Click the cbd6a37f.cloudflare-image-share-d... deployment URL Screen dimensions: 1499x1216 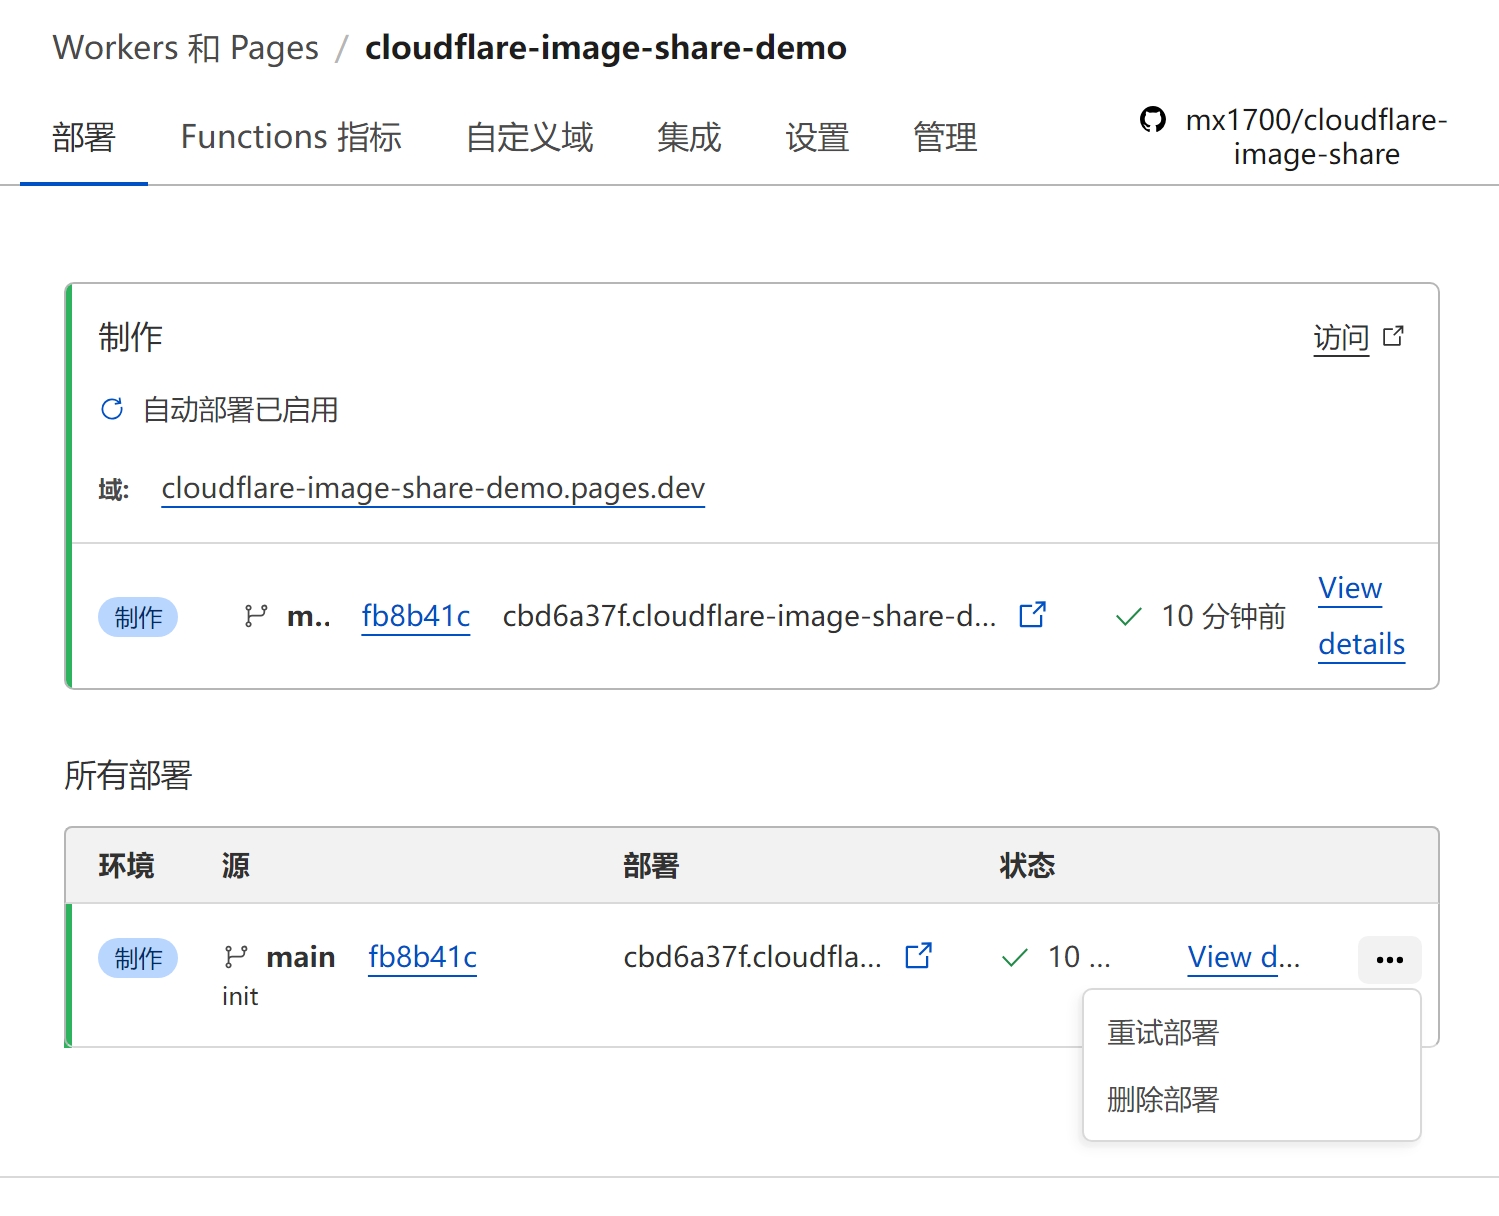click(x=749, y=616)
